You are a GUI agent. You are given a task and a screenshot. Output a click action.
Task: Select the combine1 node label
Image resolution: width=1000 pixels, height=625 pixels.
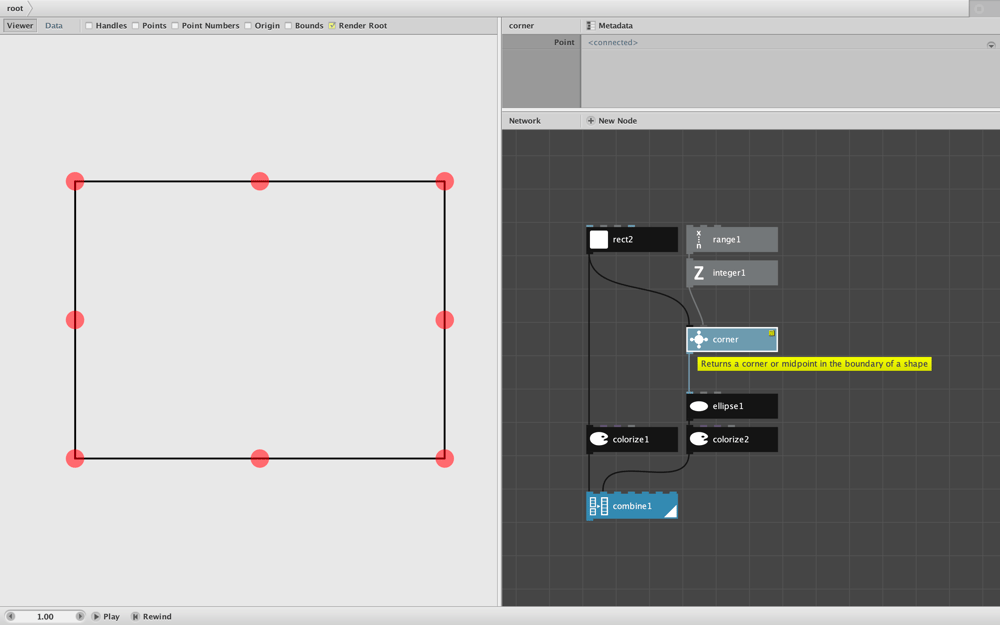click(632, 506)
